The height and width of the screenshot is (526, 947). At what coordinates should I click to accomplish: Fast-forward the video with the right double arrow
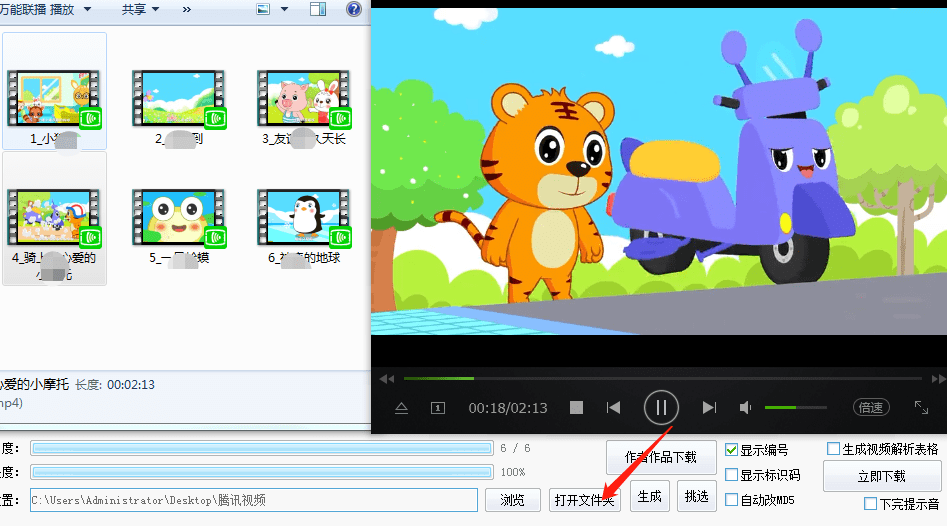coord(938,379)
